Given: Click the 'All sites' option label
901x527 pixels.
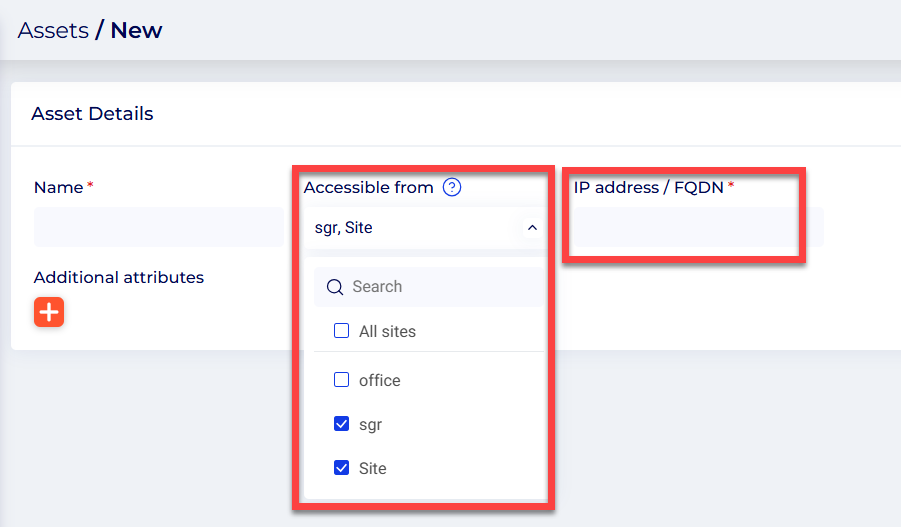Looking at the screenshot, I should (387, 331).
